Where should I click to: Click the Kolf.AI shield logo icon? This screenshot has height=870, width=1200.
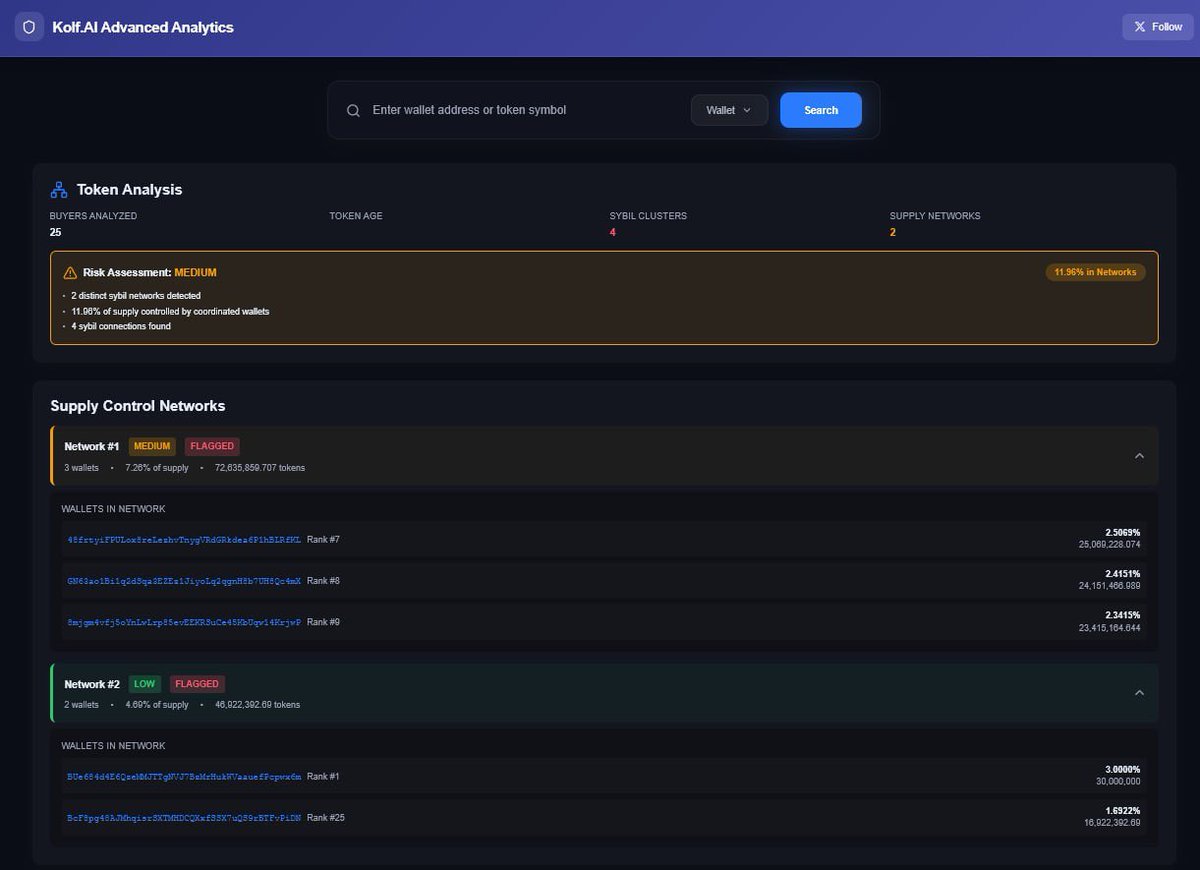pos(30,27)
